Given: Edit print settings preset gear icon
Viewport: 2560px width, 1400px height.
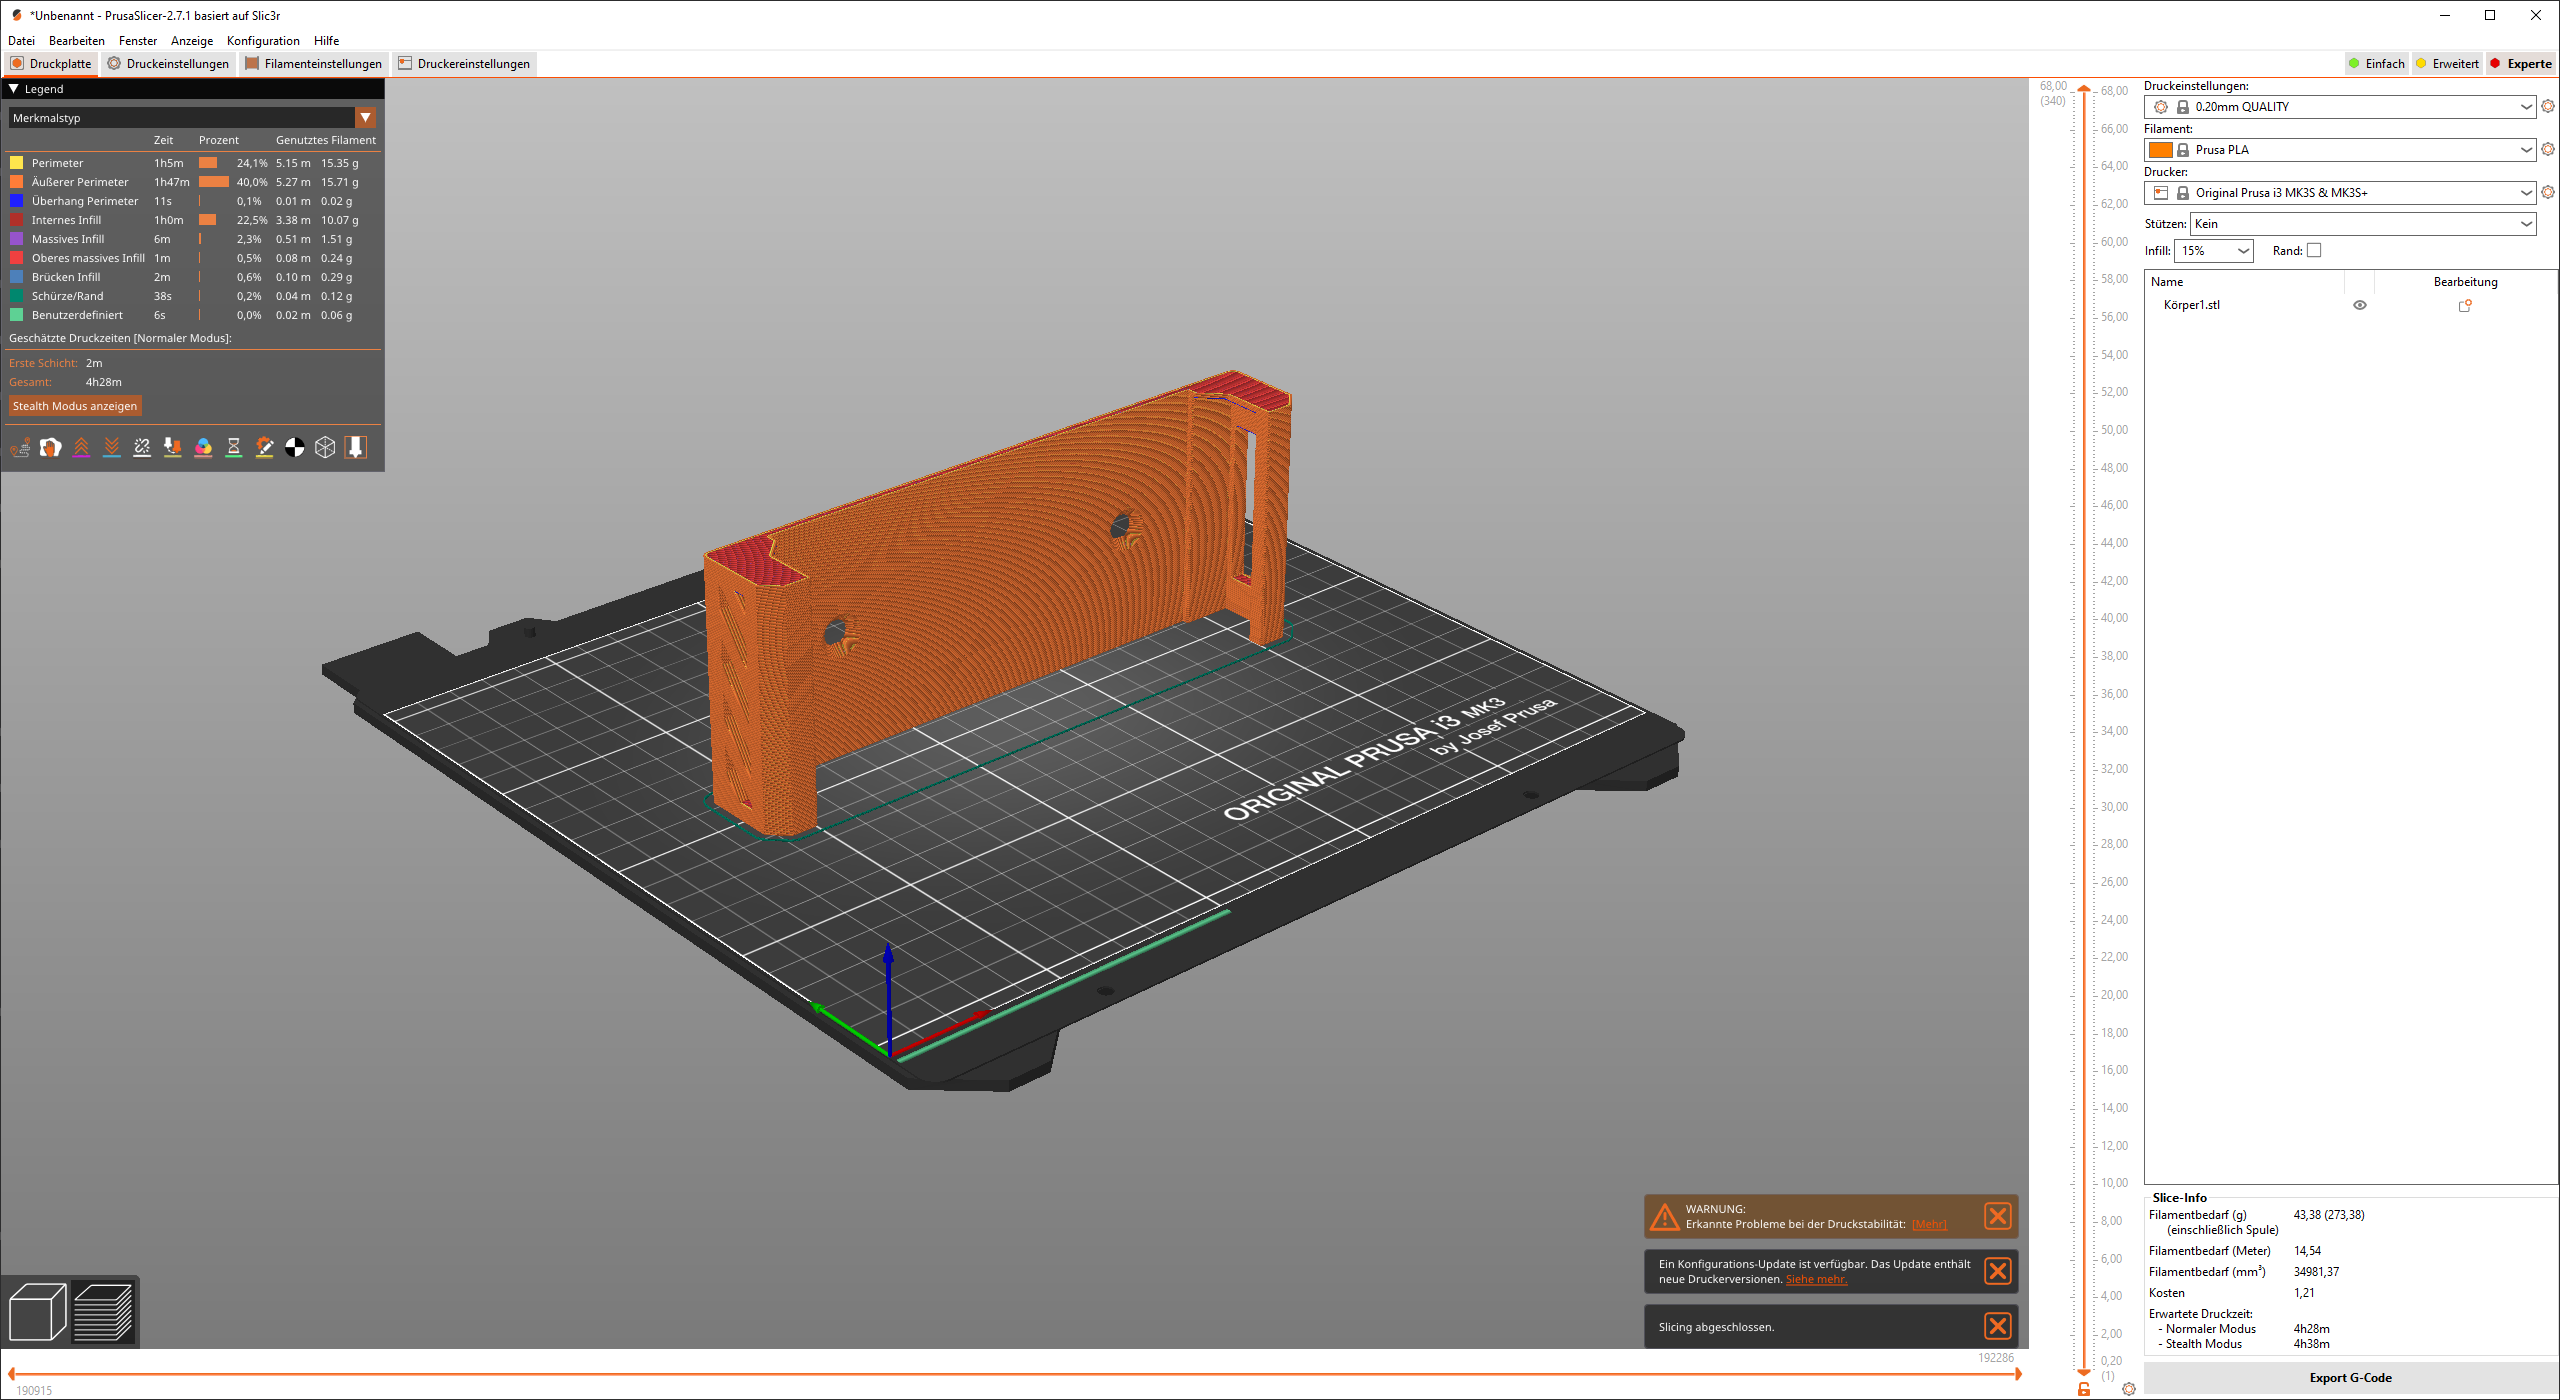Looking at the screenshot, I should point(2548,106).
